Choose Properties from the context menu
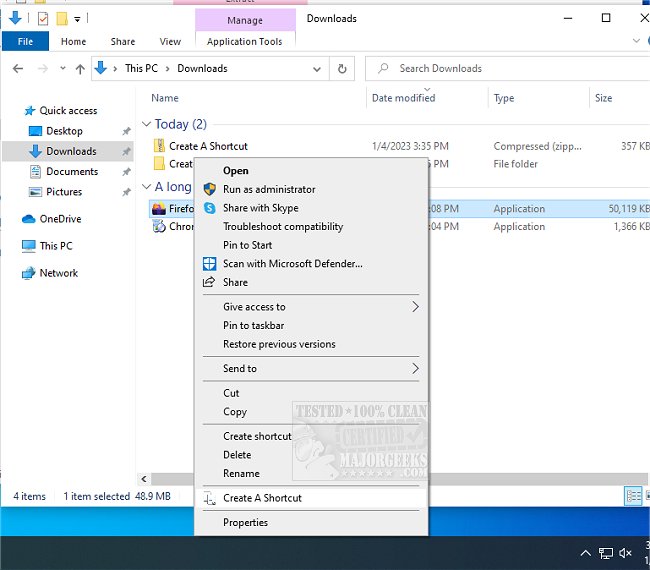 pyautogui.click(x=245, y=522)
